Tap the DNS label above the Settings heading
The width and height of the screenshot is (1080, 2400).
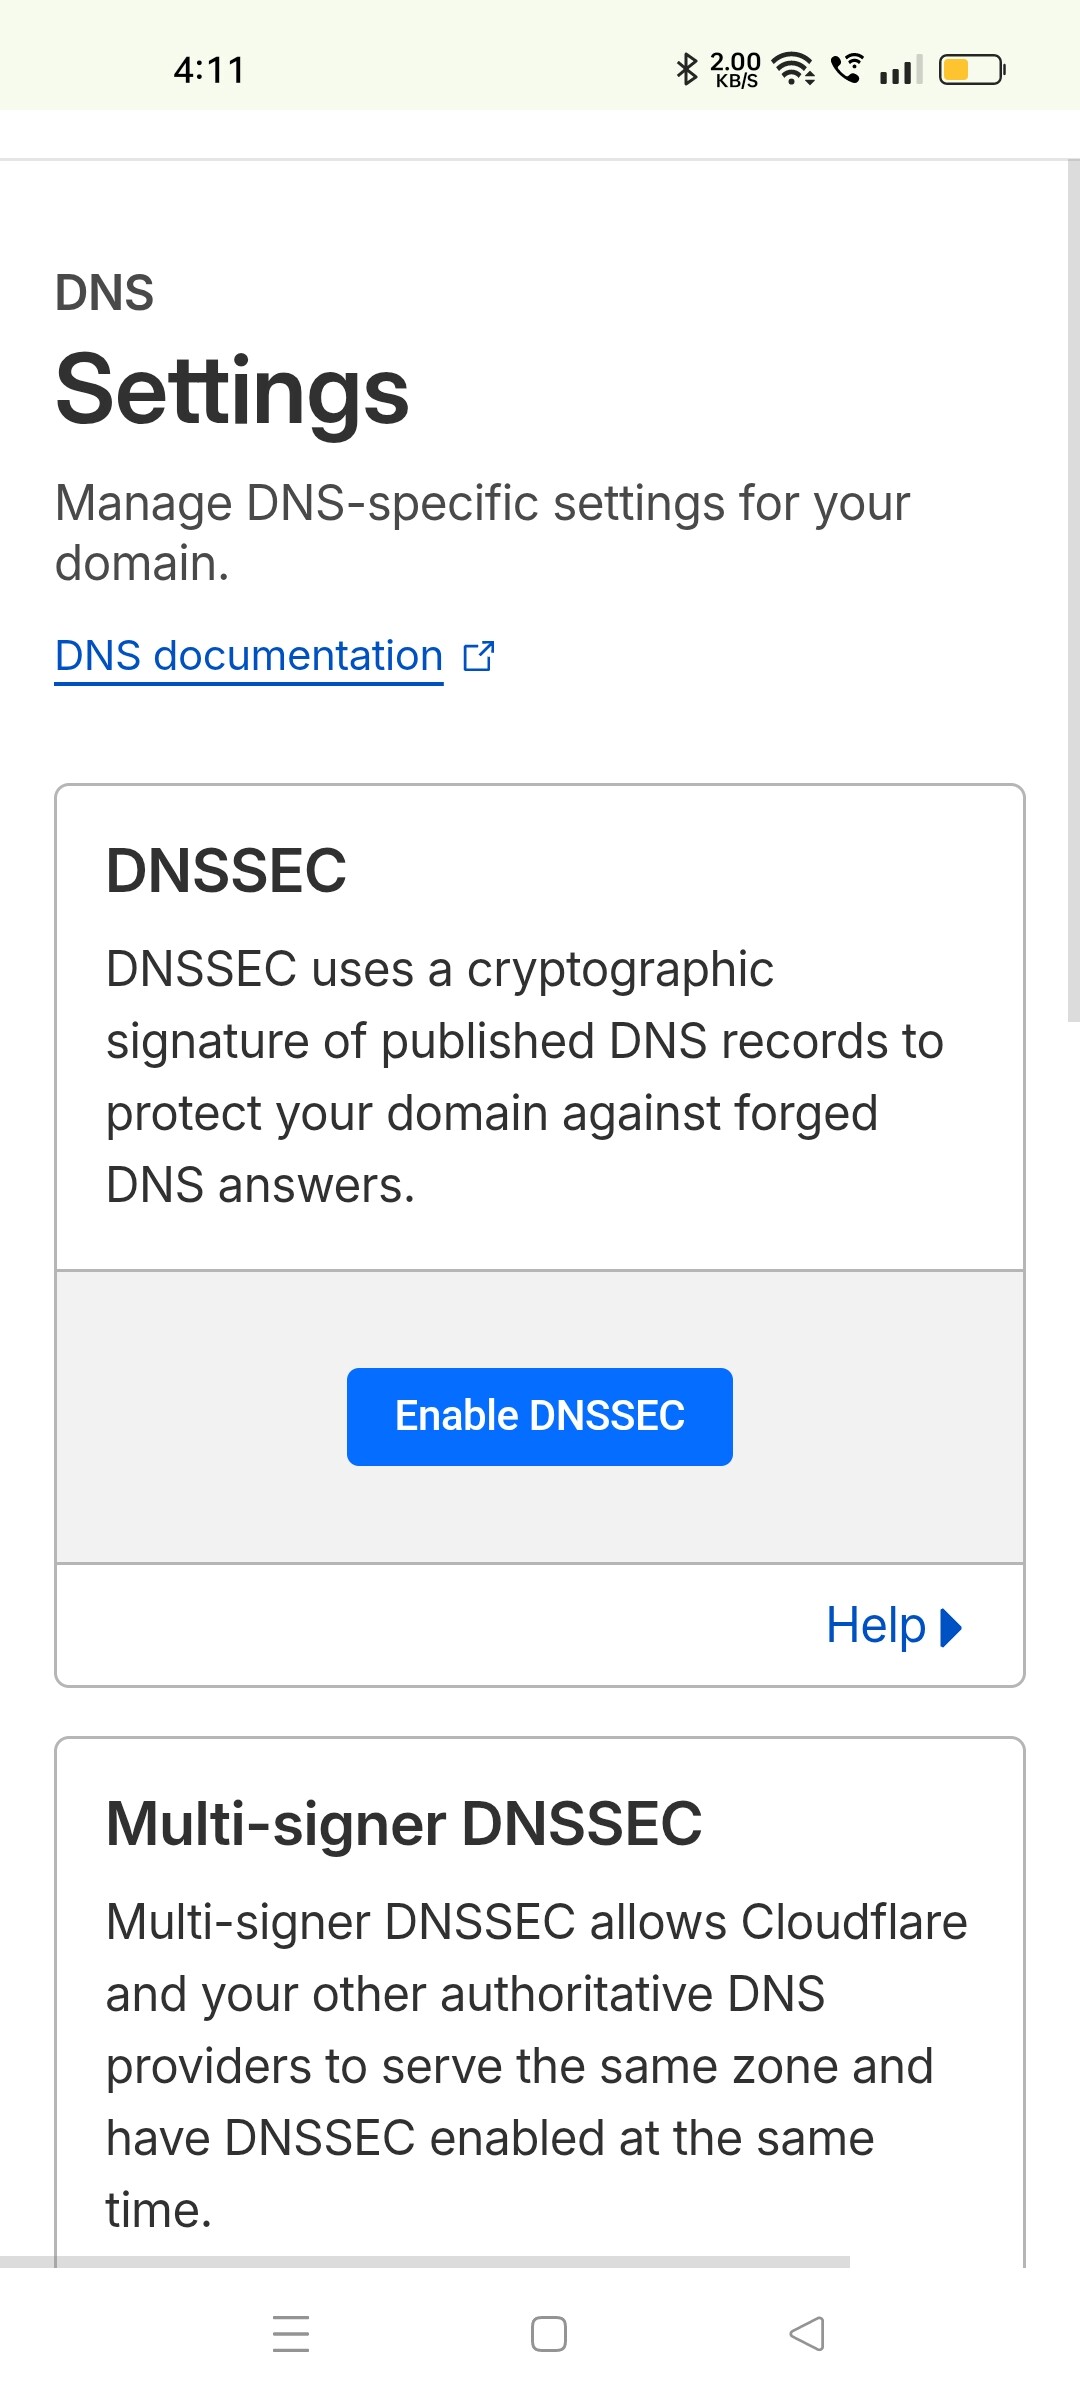[x=105, y=293]
